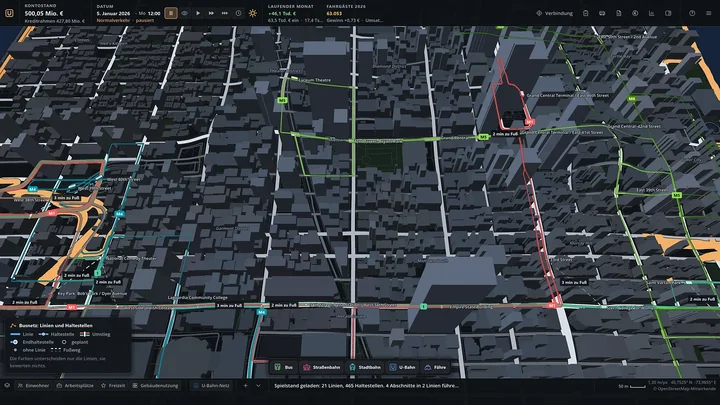Click the M5 line marker near Lyceum Theatre
This screenshot has width=720, height=405.
282,100
